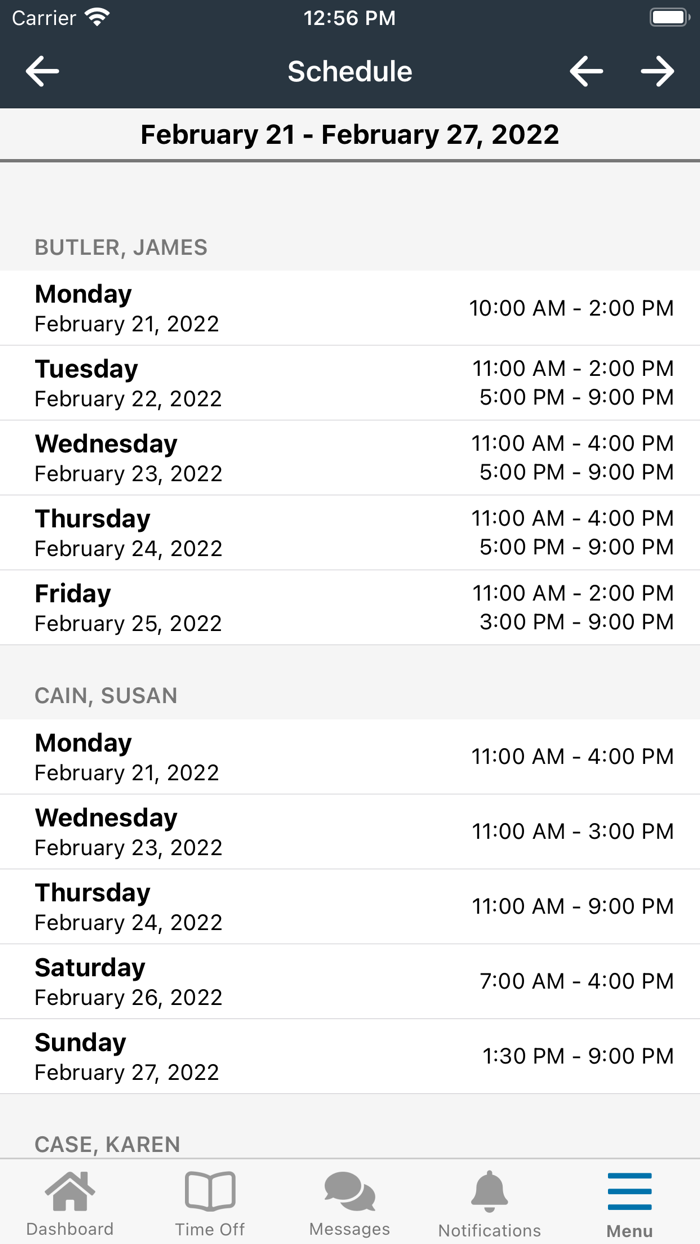The height and width of the screenshot is (1244, 700).
Task: Open James Butler's Monday February 21 shift
Action: (x=350, y=308)
